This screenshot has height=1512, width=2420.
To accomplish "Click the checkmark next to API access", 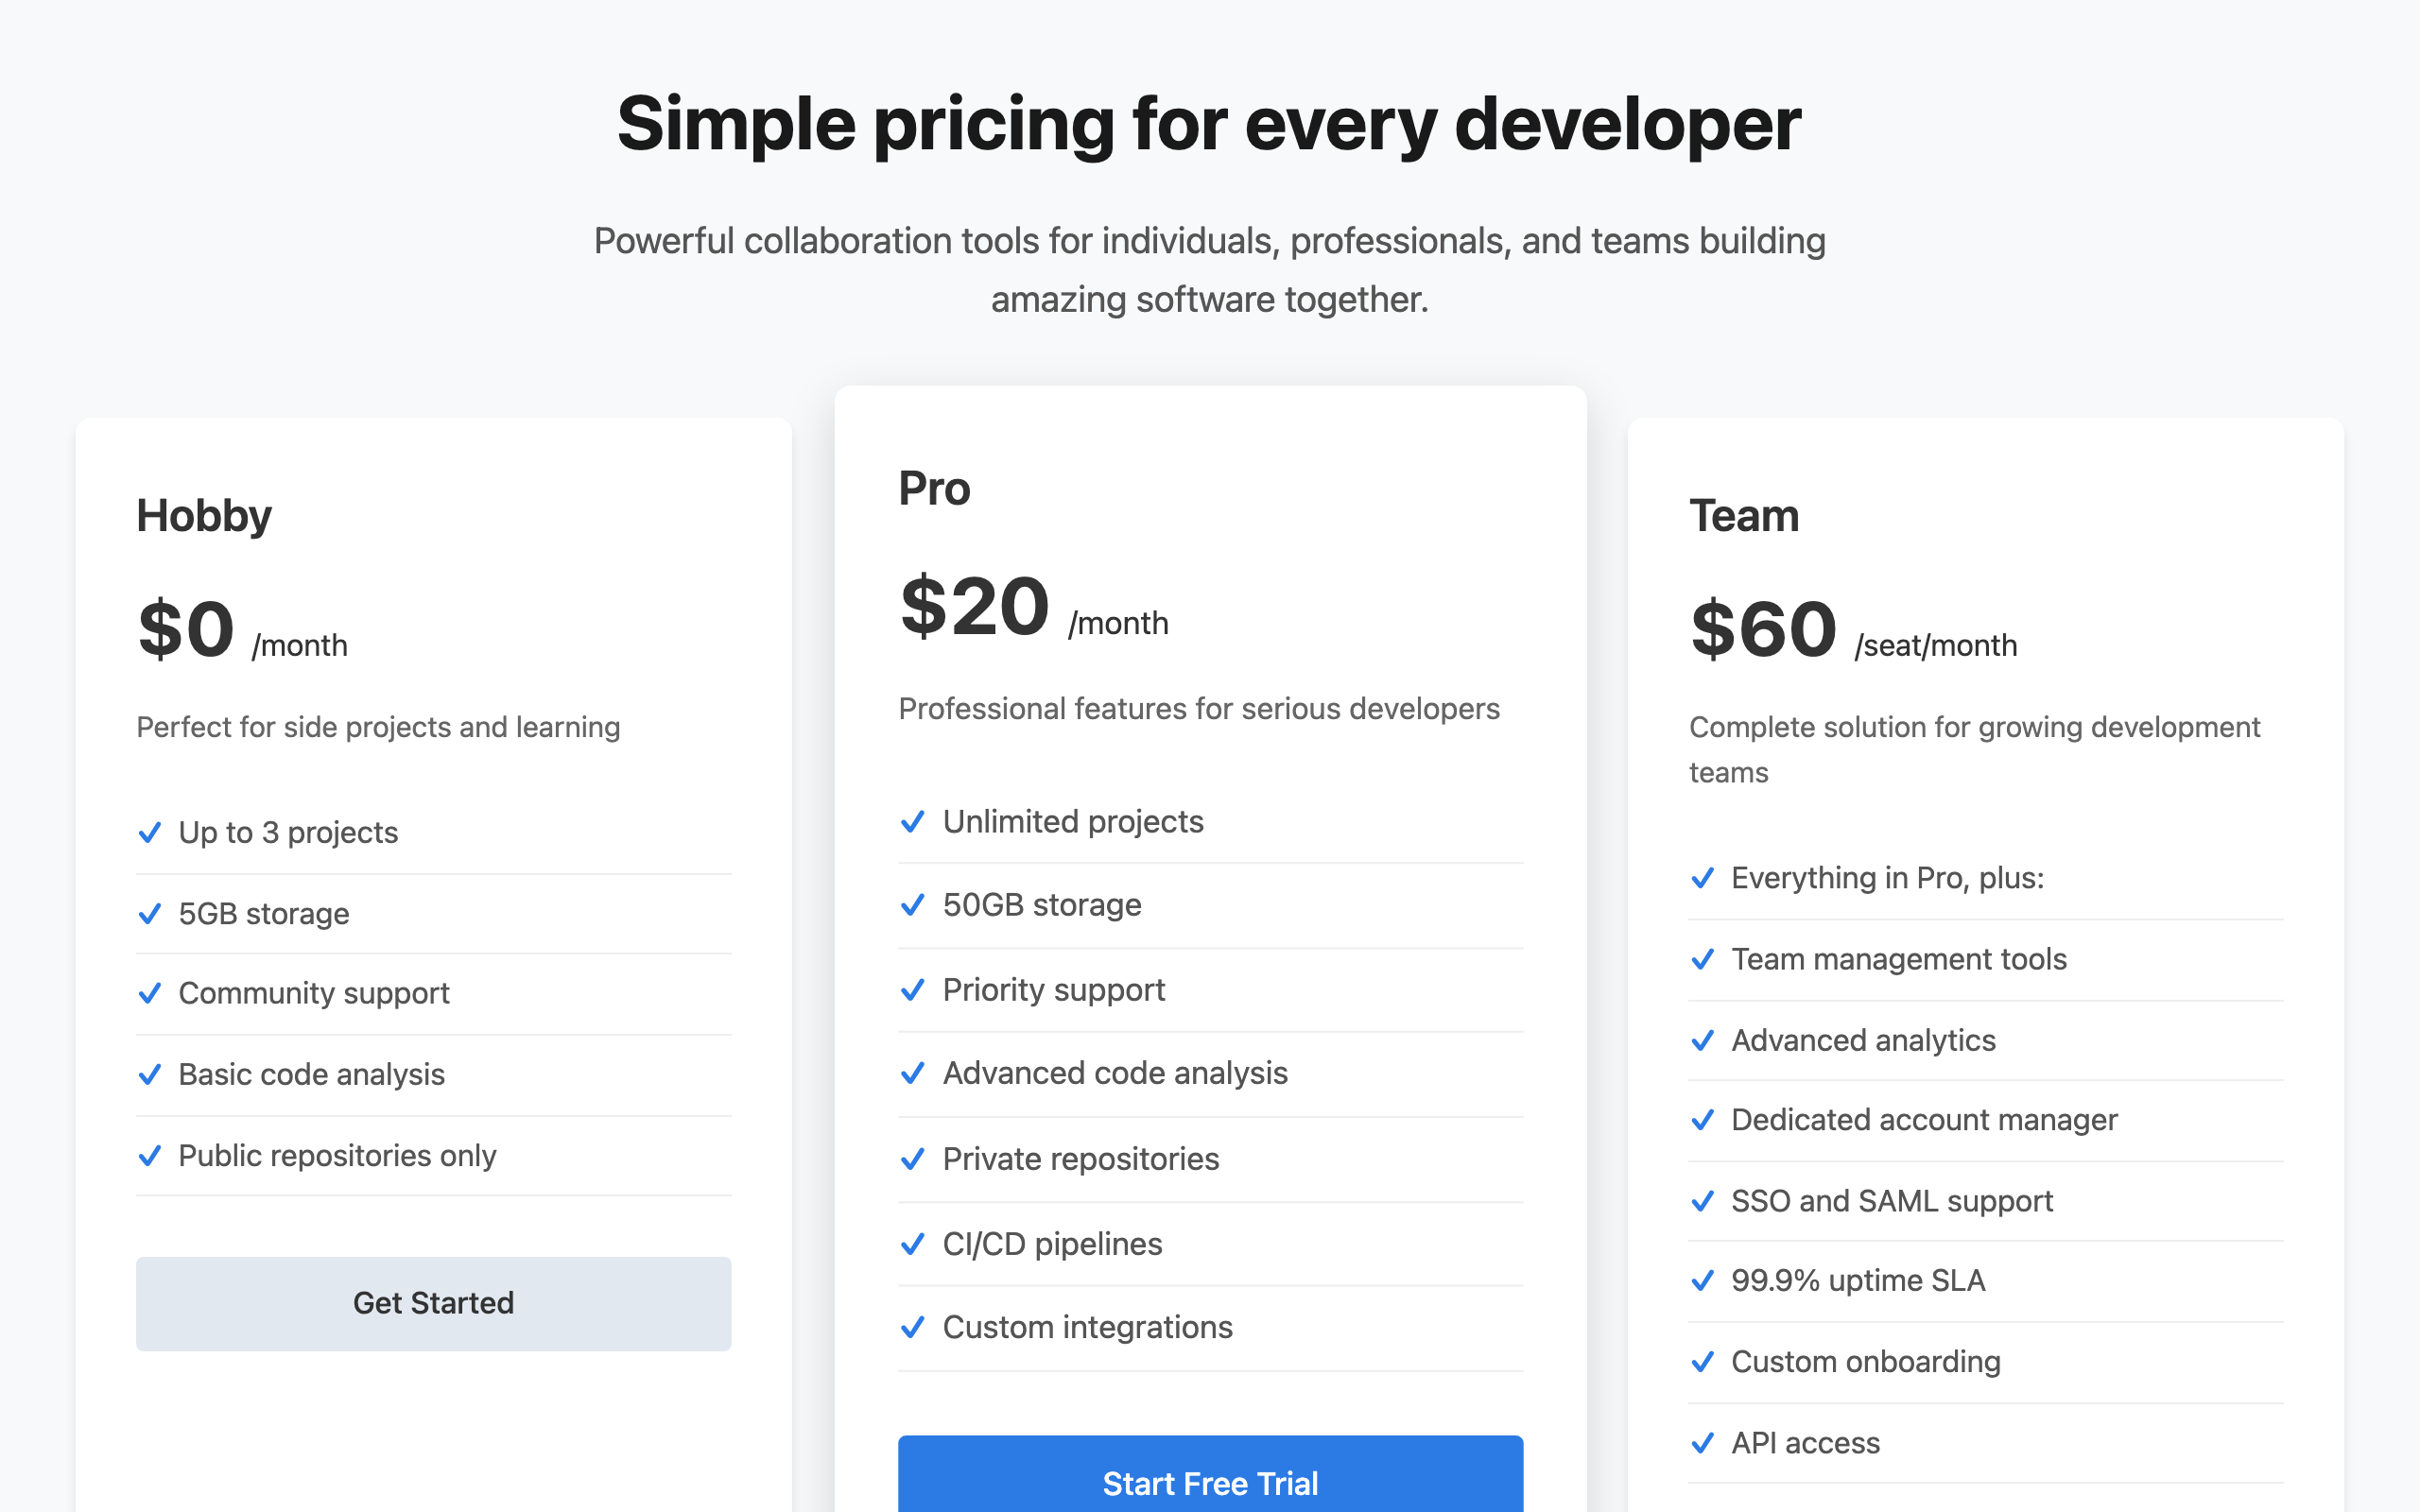I will 1702,1443.
